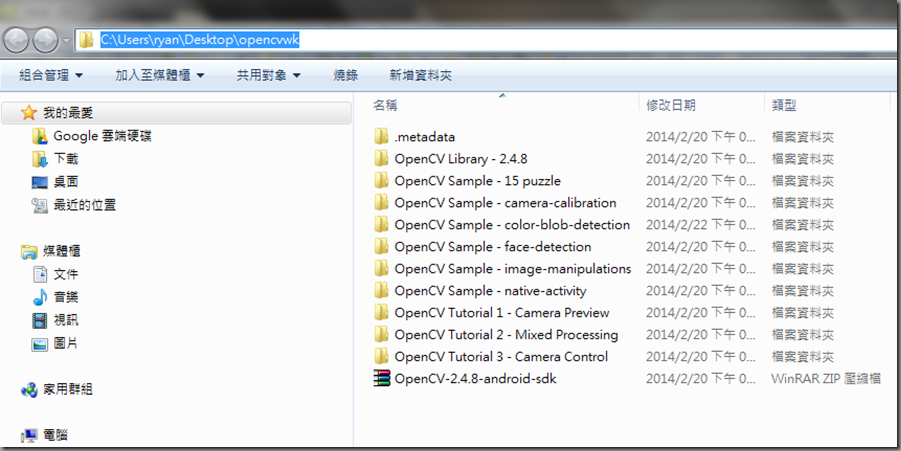Select OpenCV Sample - color-blob-detection folder
The width and height of the screenshot is (901, 451).
click(x=512, y=225)
